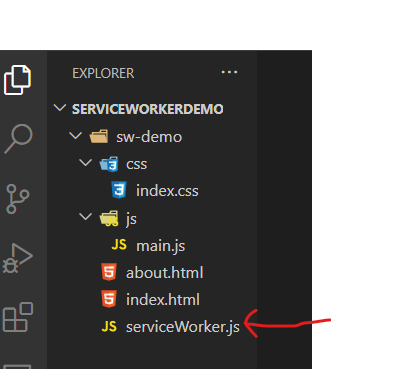The height and width of the screenshot is (369, 409).
Task: Collapse the sw-demo folder chevron
Action: (75, 136)
